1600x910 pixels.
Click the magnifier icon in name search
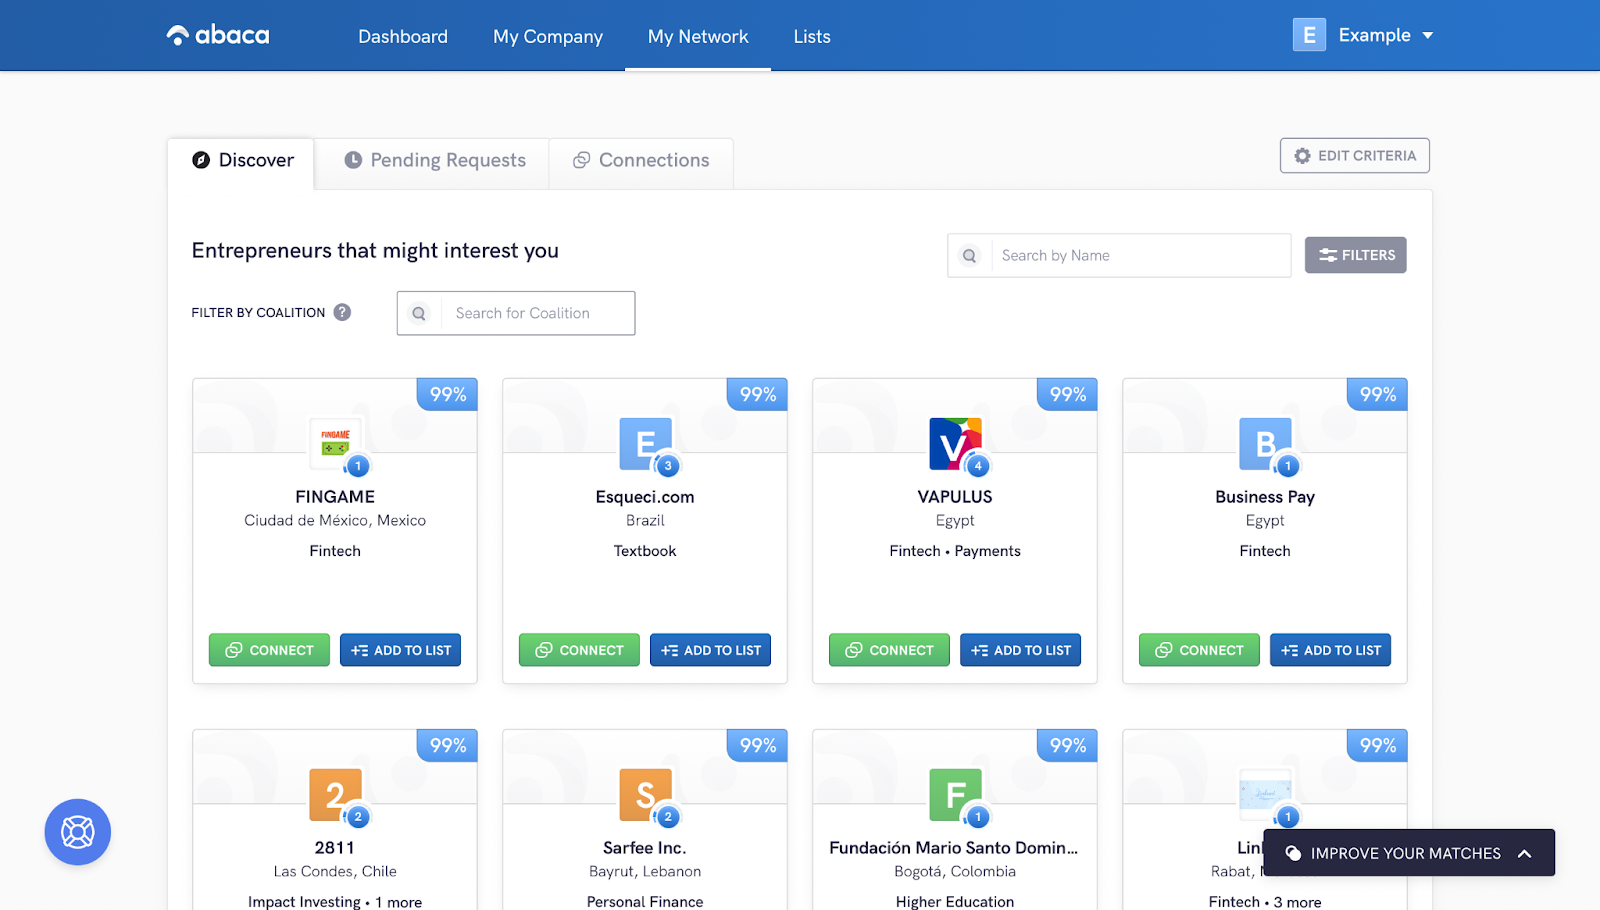[969, 255]
